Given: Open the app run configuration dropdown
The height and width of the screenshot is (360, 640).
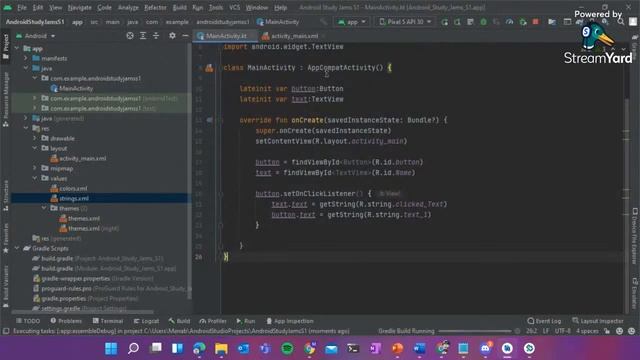Looking at the screenshot, I should [x=352, y=22].
